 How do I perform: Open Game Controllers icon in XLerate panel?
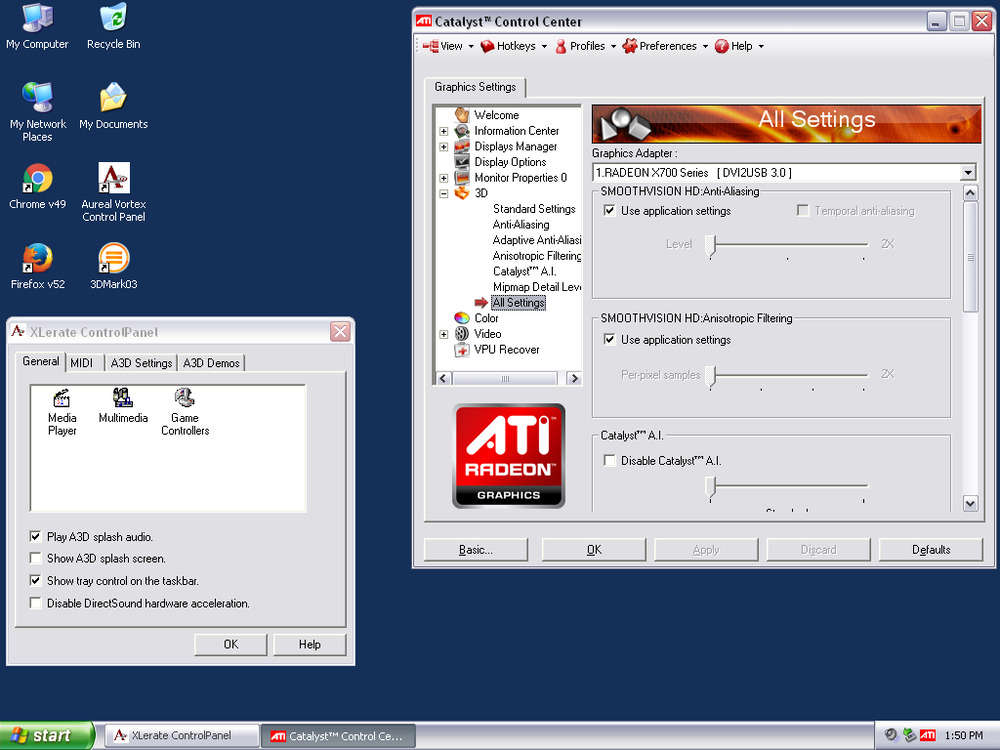click(x=185, y=411)
